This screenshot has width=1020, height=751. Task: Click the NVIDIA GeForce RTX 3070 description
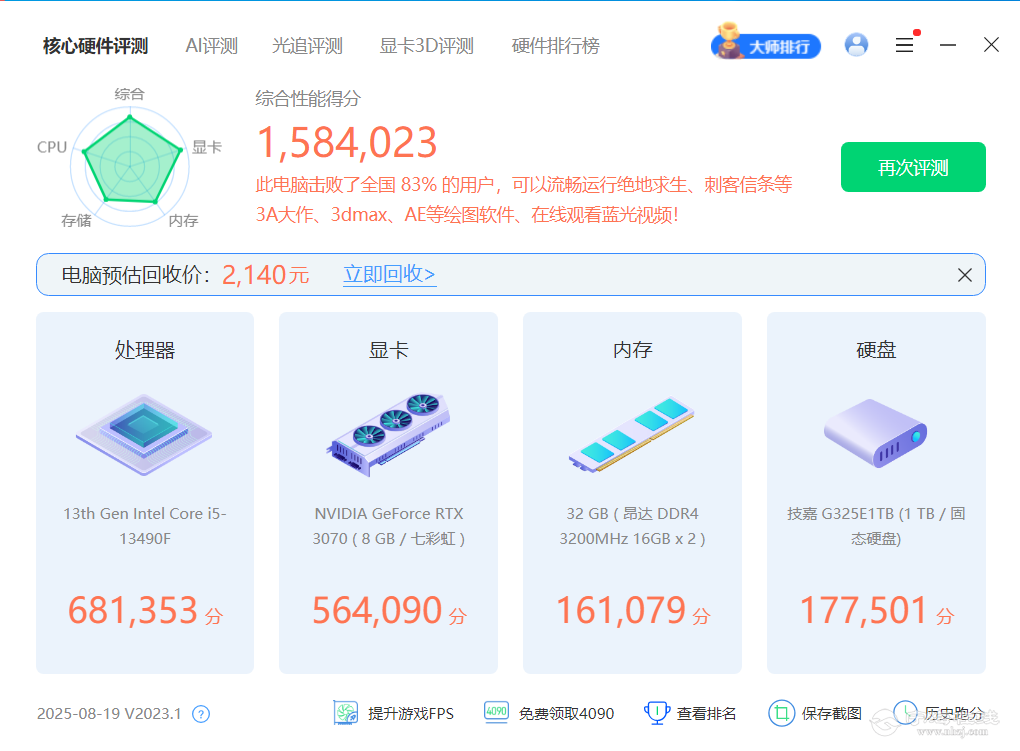[388, 526]
